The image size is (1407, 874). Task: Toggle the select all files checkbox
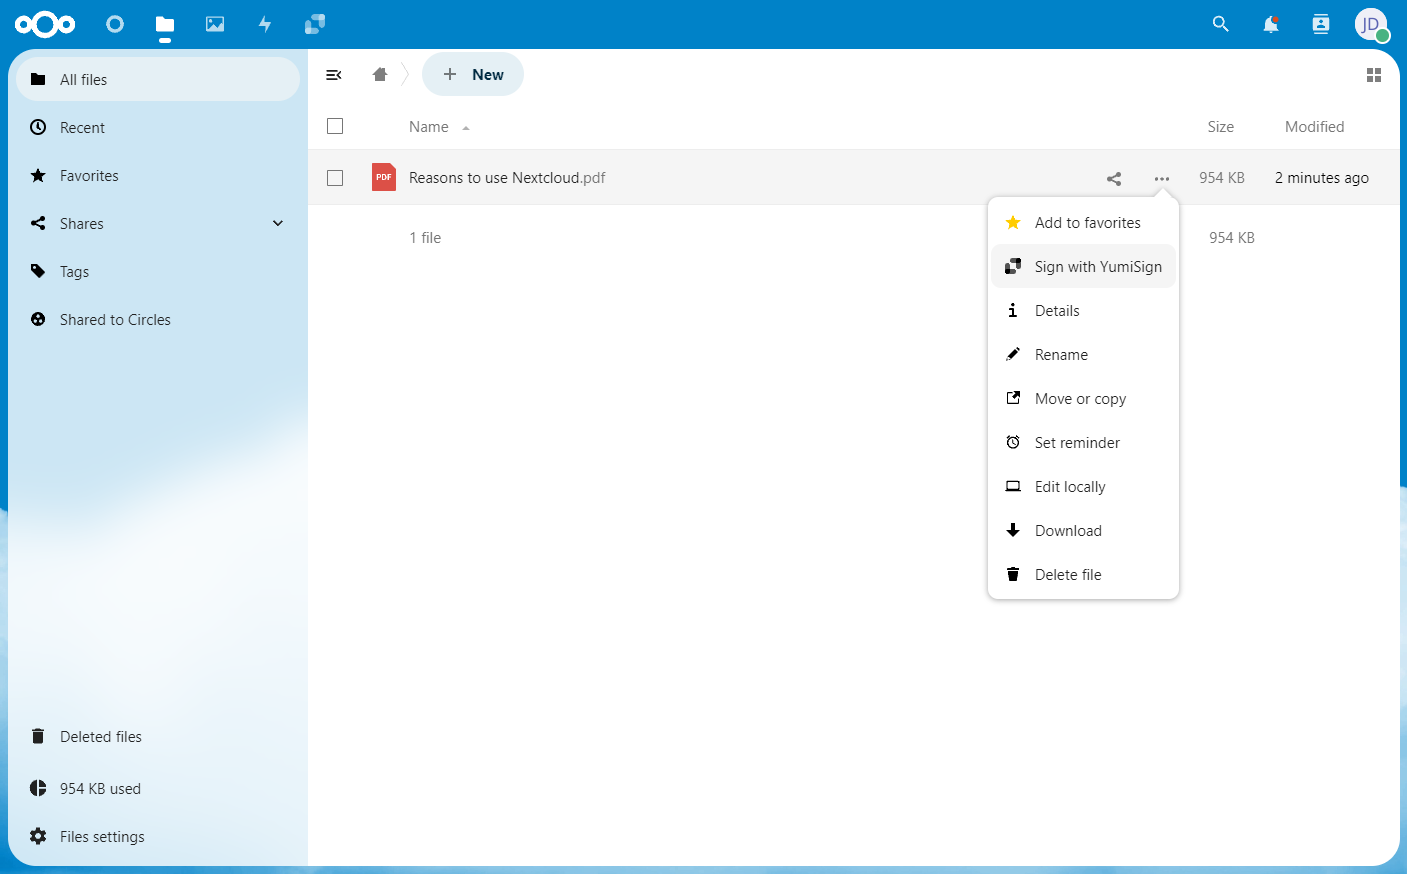pyautogui.click(x=335, y=126)
